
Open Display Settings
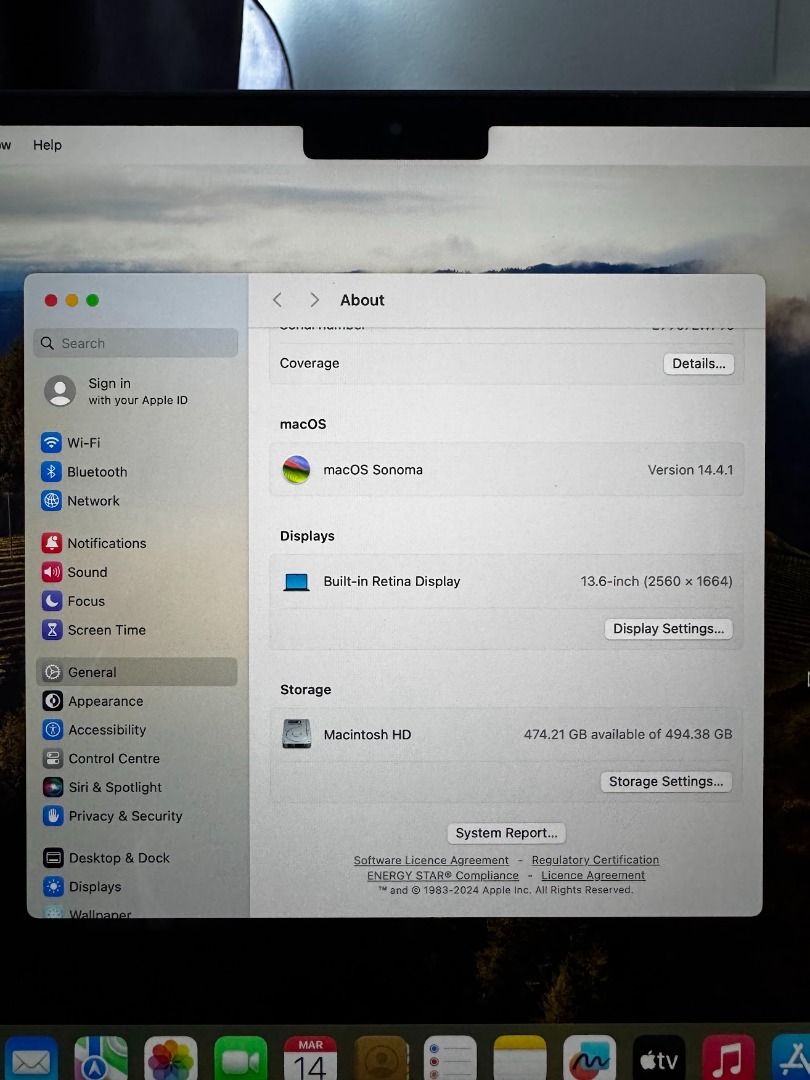pyautogui.click(x=668, y=629)
